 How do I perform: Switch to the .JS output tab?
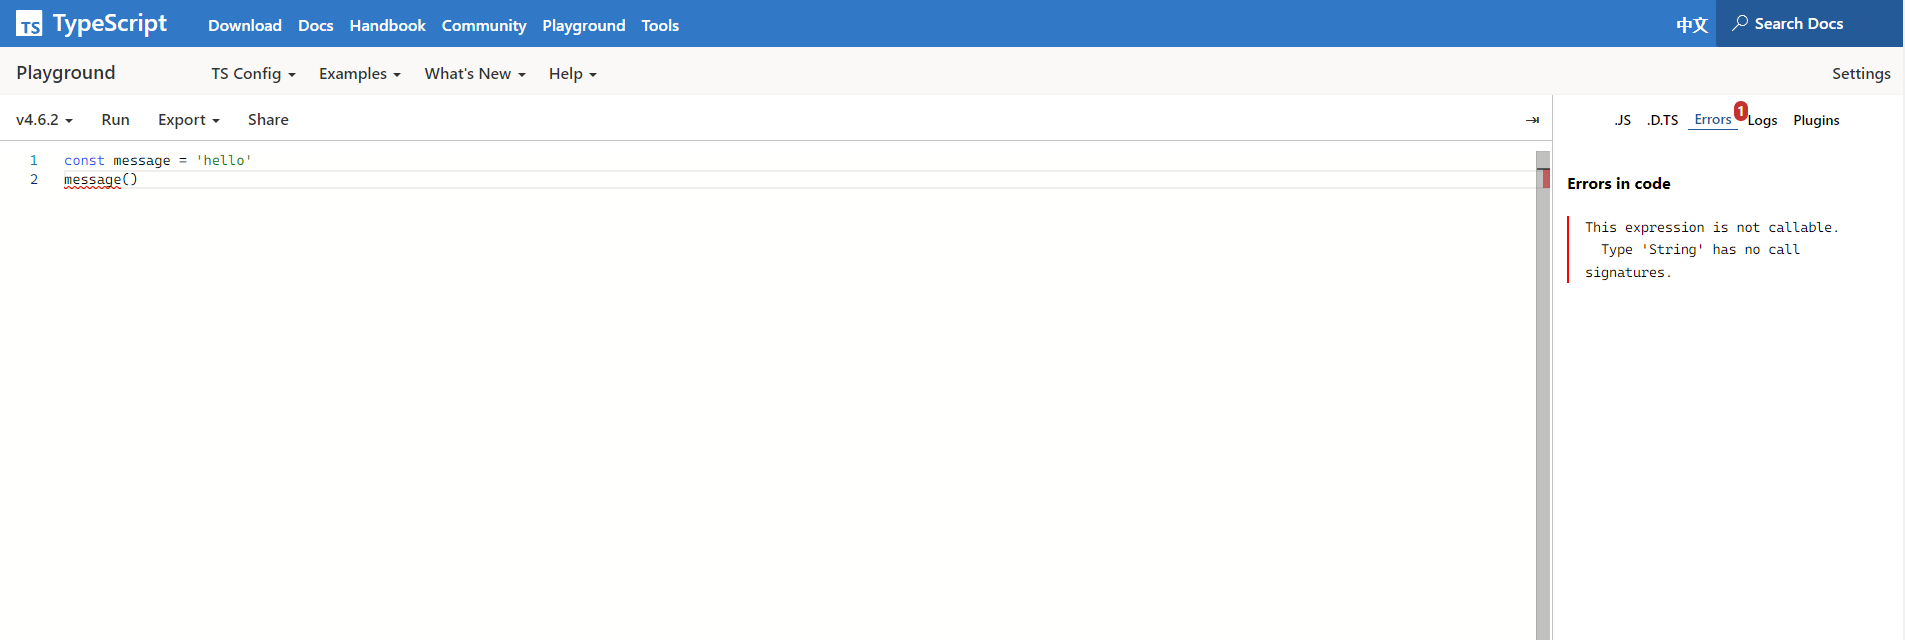tap(1622, 120)
